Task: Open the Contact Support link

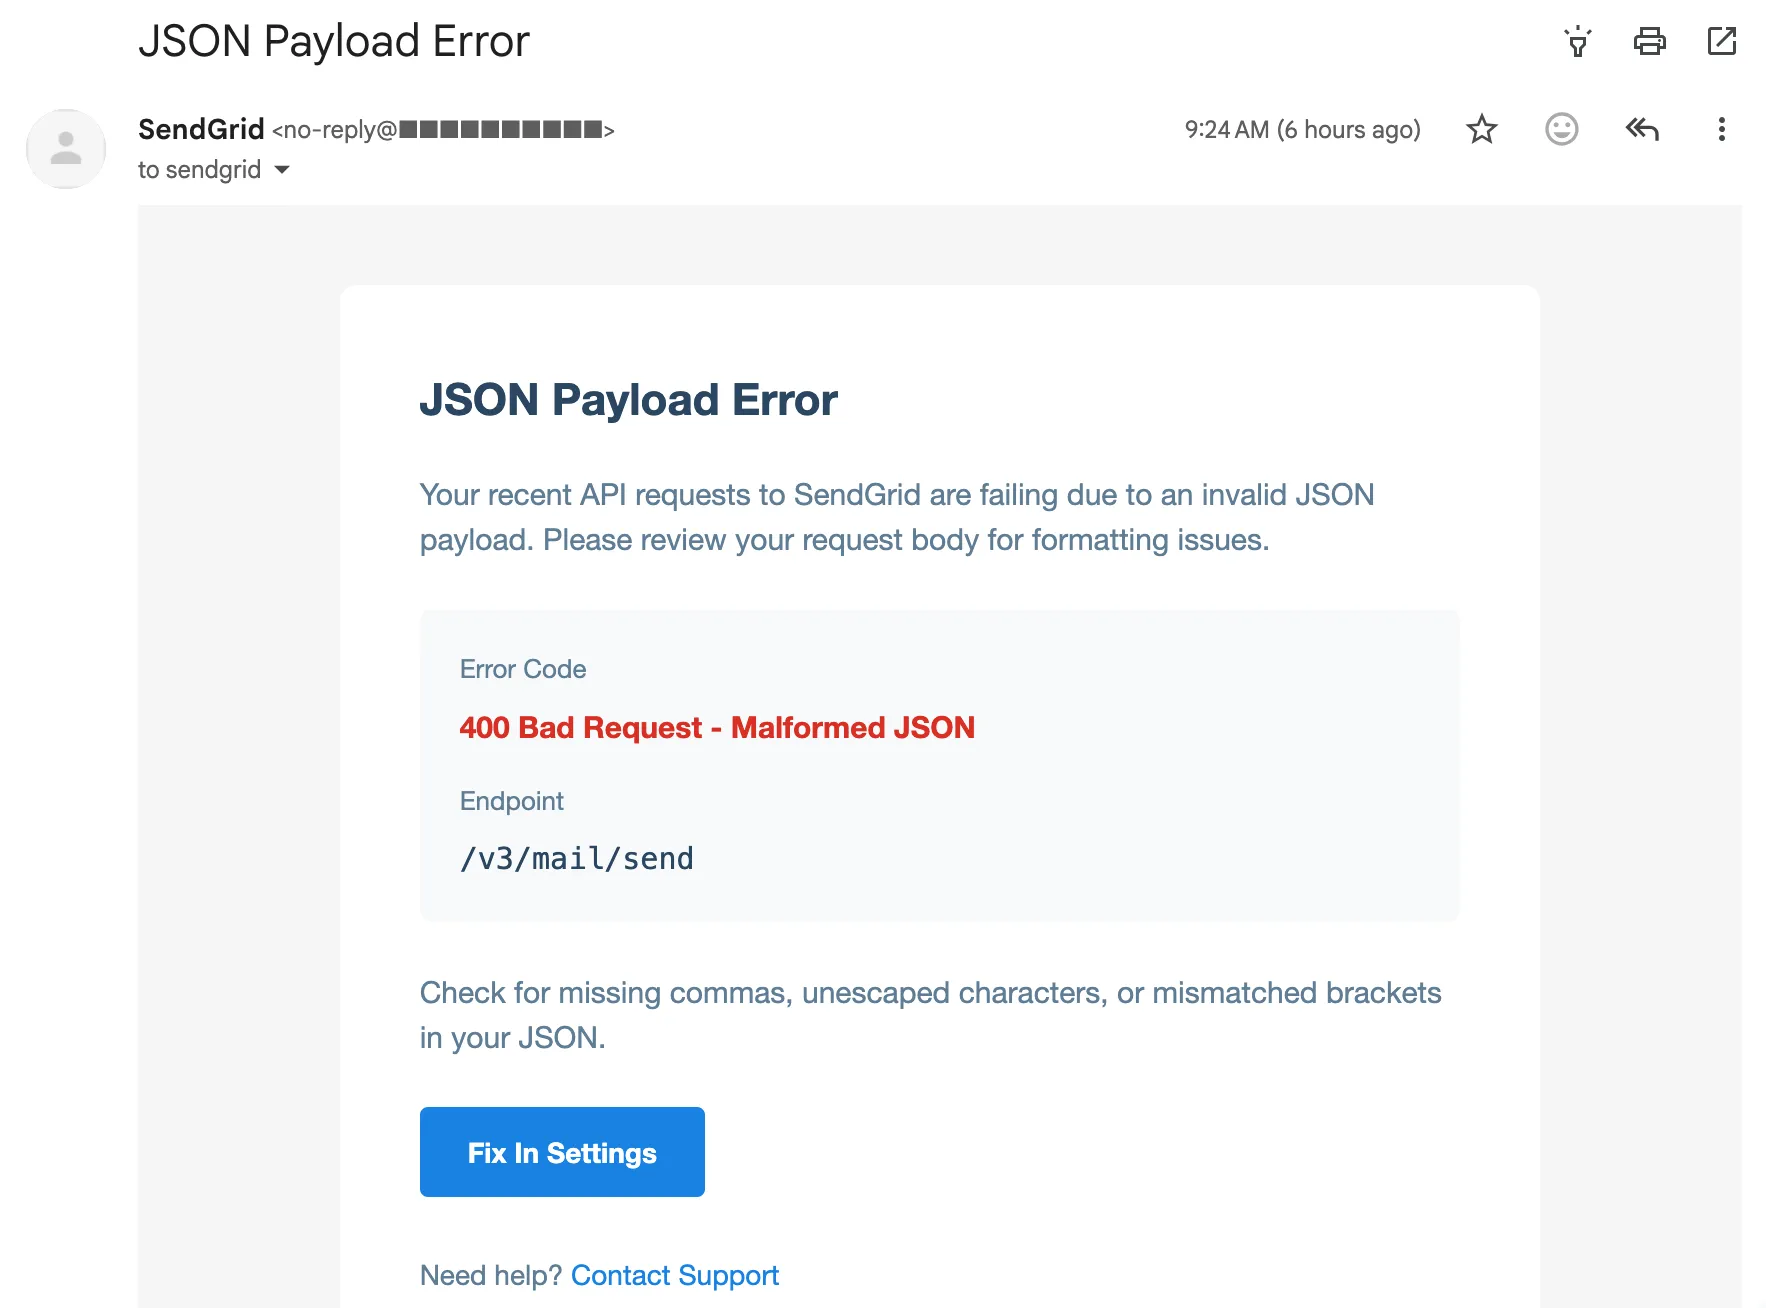Action: click(x=674, y=1275)
